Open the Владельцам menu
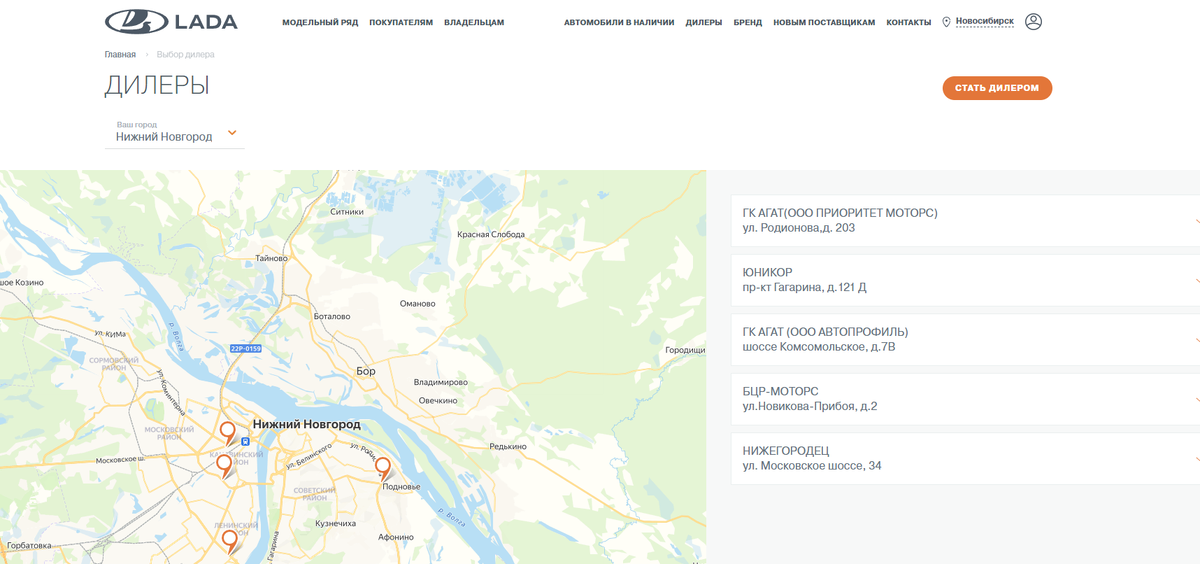This screenshot has height=564, width=1200. [474, 22]
